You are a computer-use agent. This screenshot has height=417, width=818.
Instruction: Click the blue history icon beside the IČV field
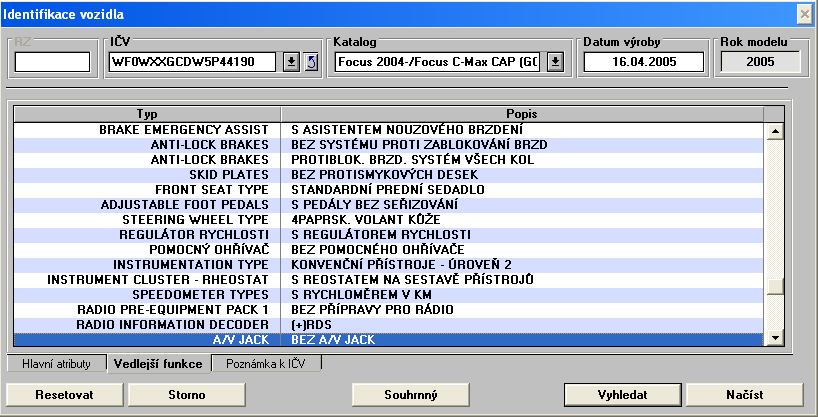[310, 62]
